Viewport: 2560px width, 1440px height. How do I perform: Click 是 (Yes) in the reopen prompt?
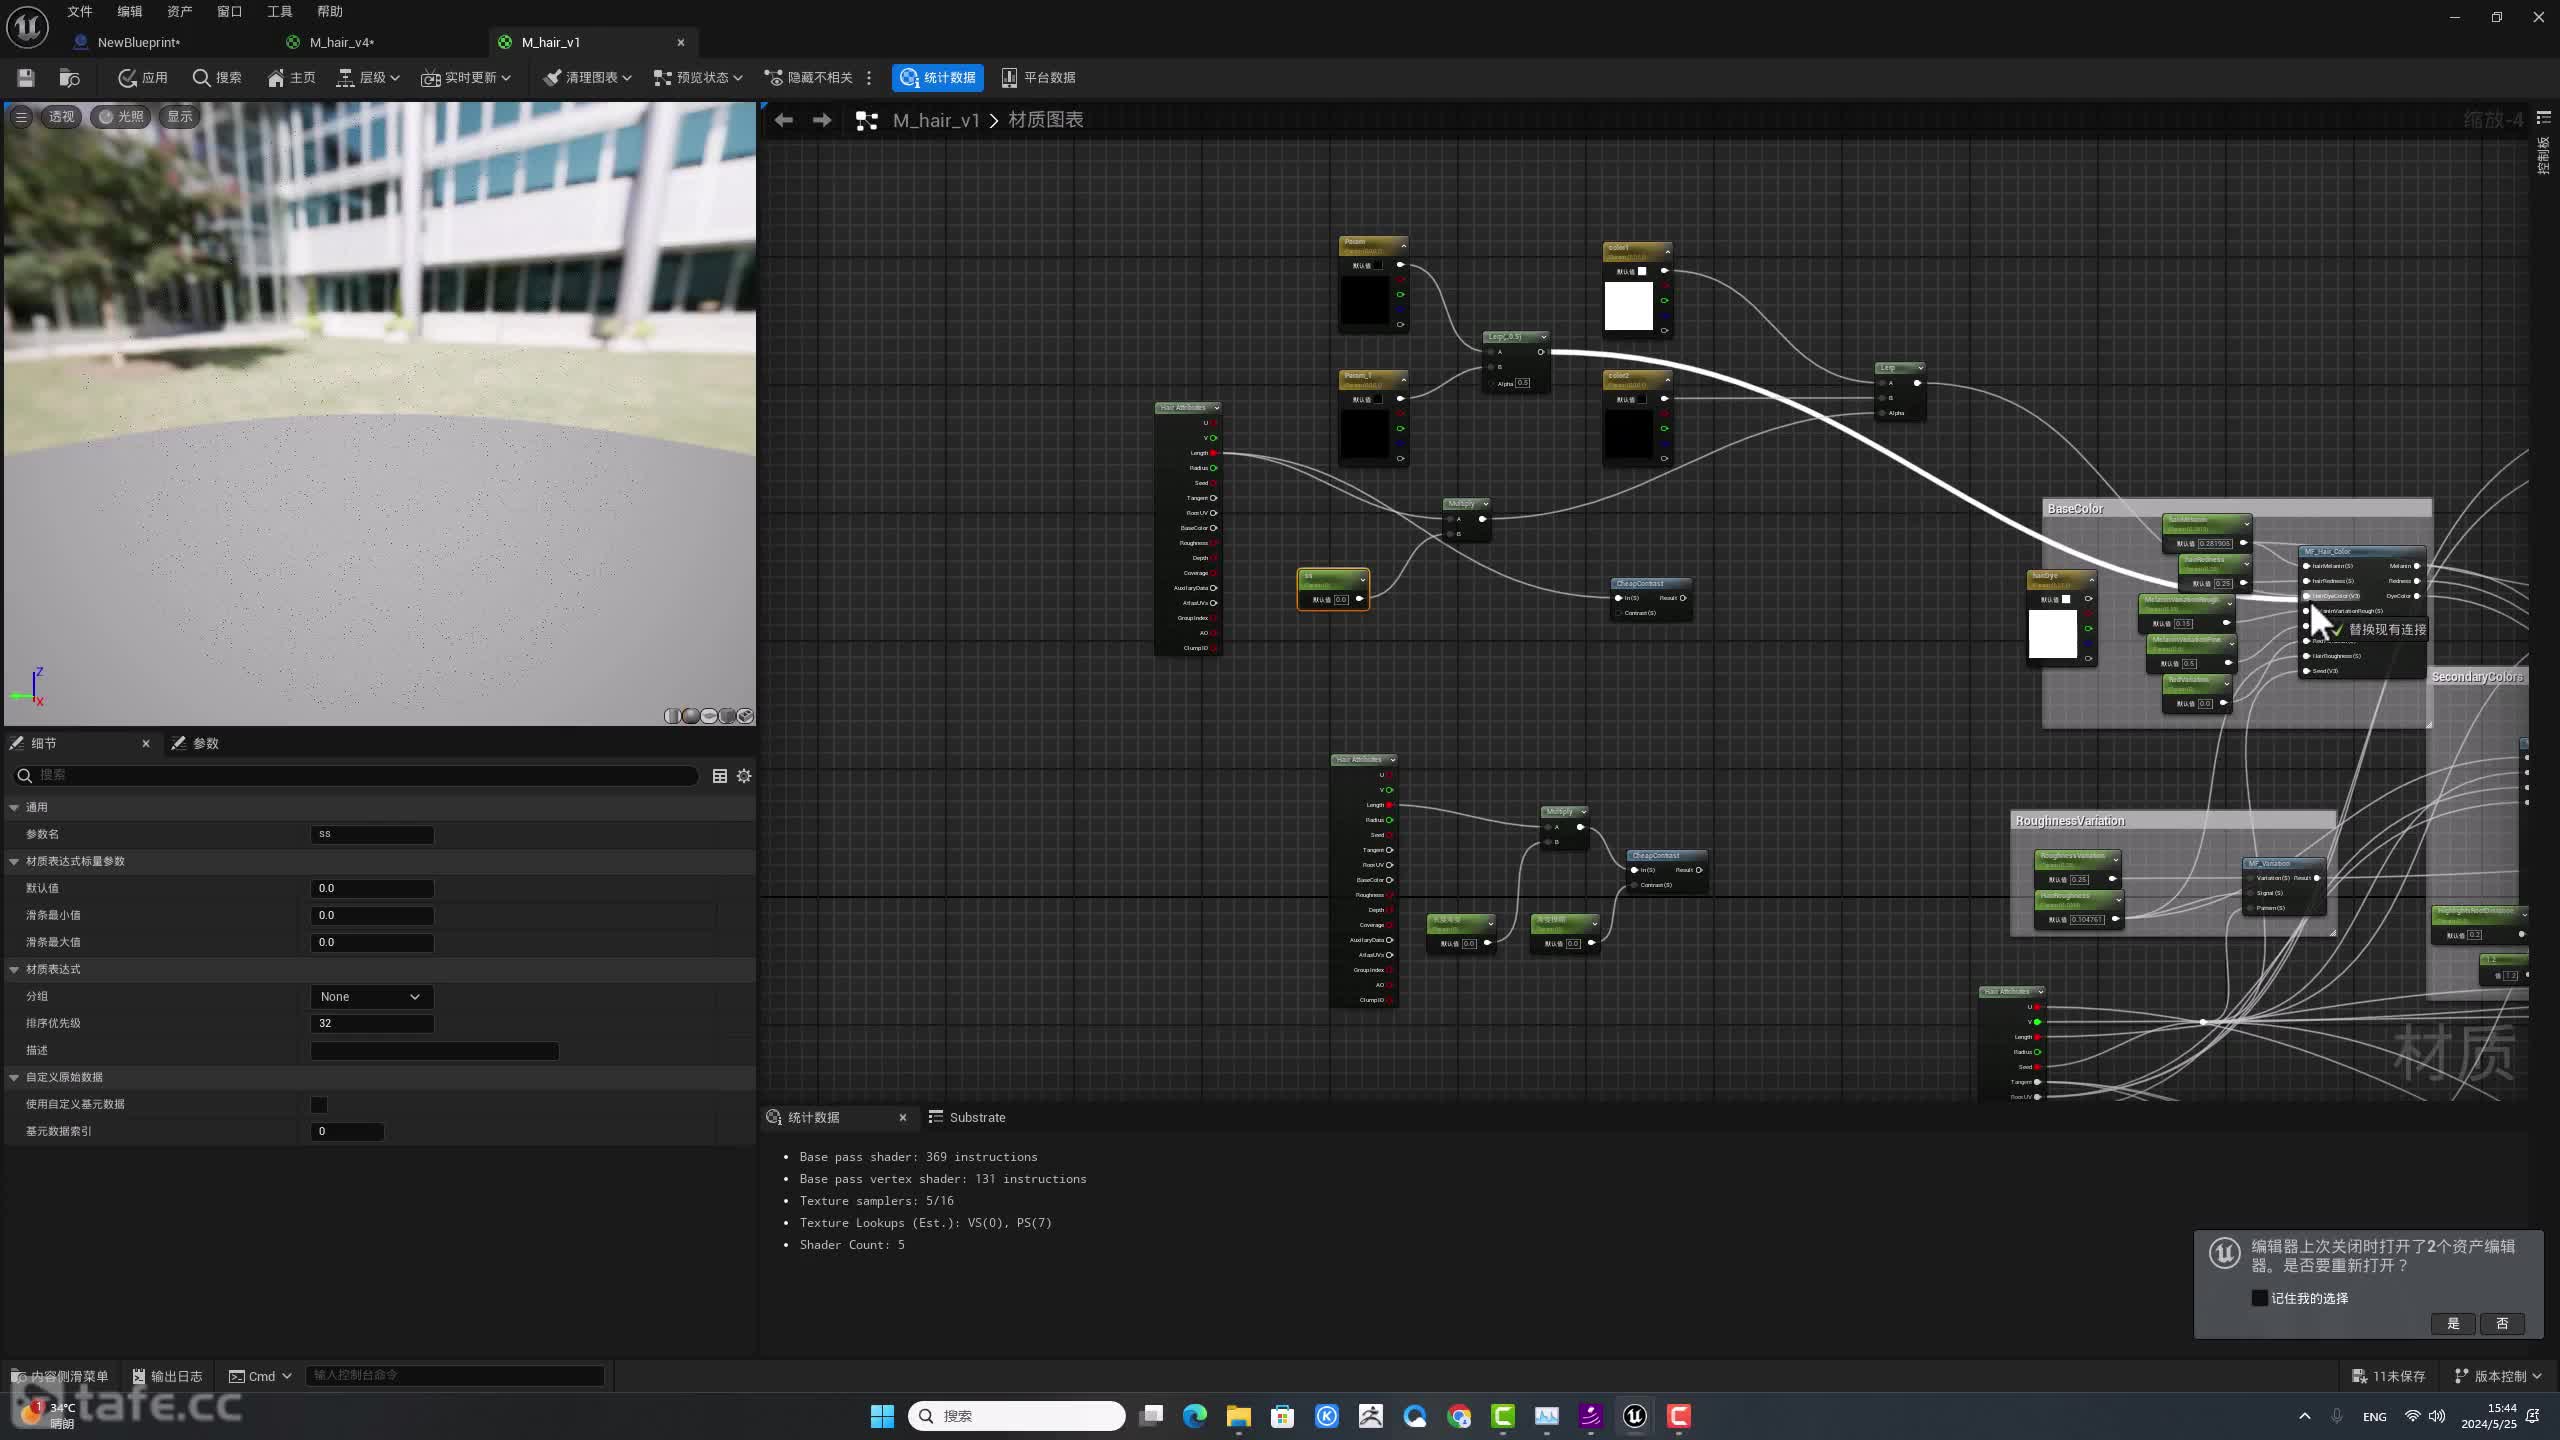pyautogui.click(x=2453, y=1323)
